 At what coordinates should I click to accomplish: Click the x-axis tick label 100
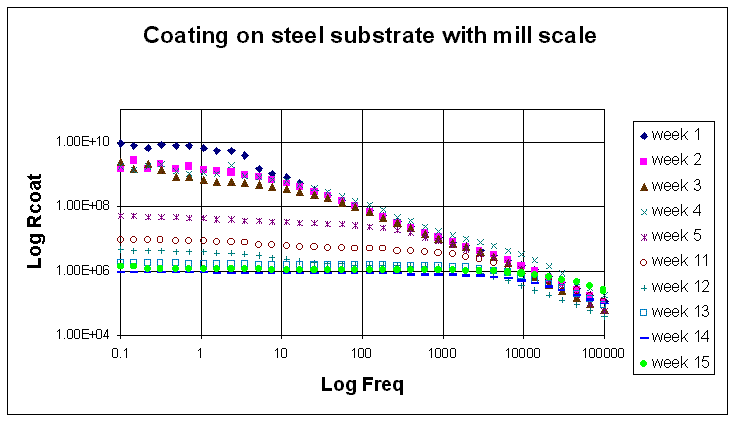point(361,353)
